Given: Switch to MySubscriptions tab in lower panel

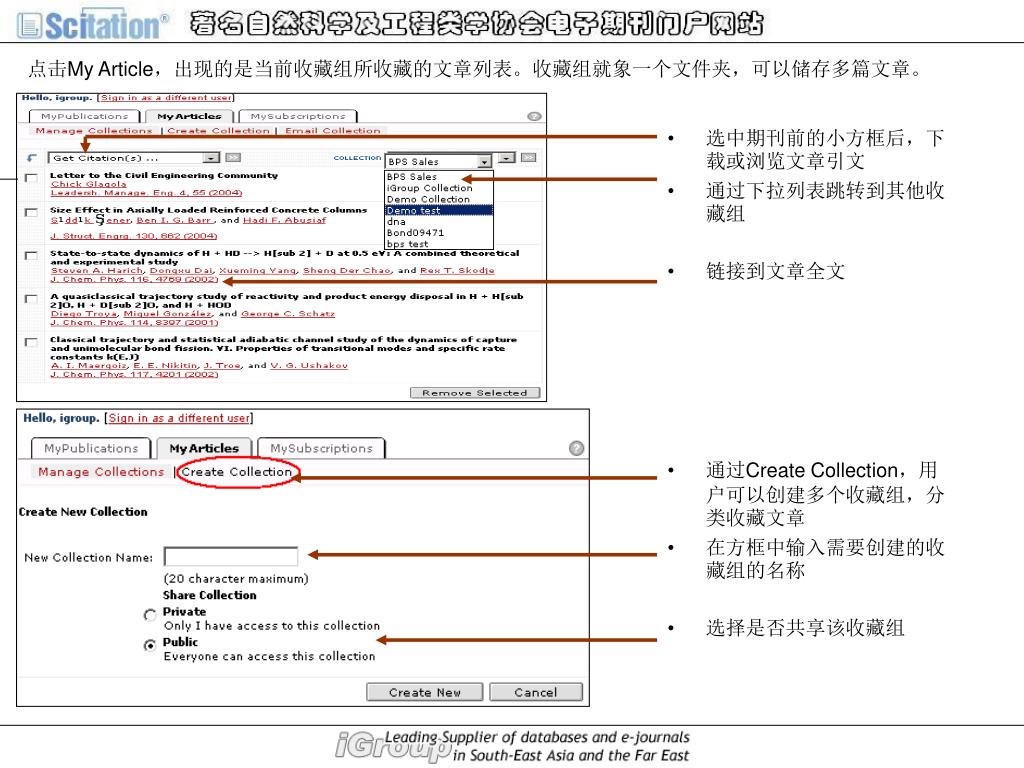Looking at the screenshot, I should (x=321, y=448).
